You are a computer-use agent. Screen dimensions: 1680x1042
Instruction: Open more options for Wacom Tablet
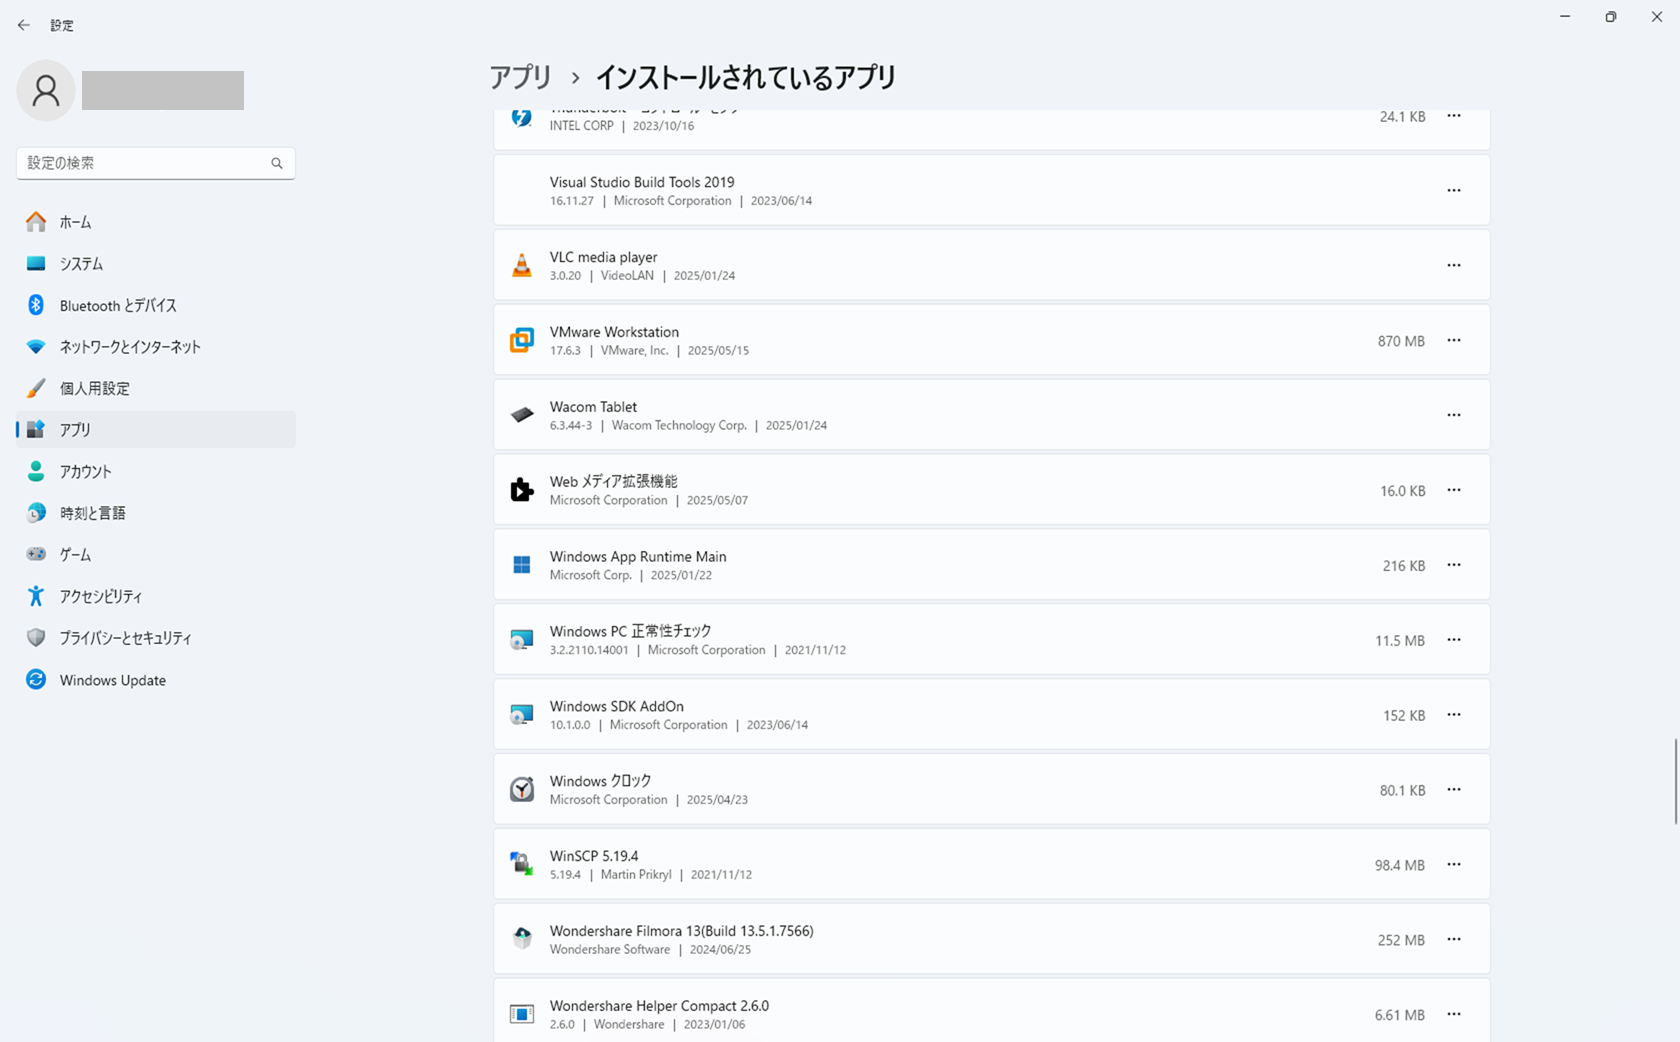[1454, 415]
